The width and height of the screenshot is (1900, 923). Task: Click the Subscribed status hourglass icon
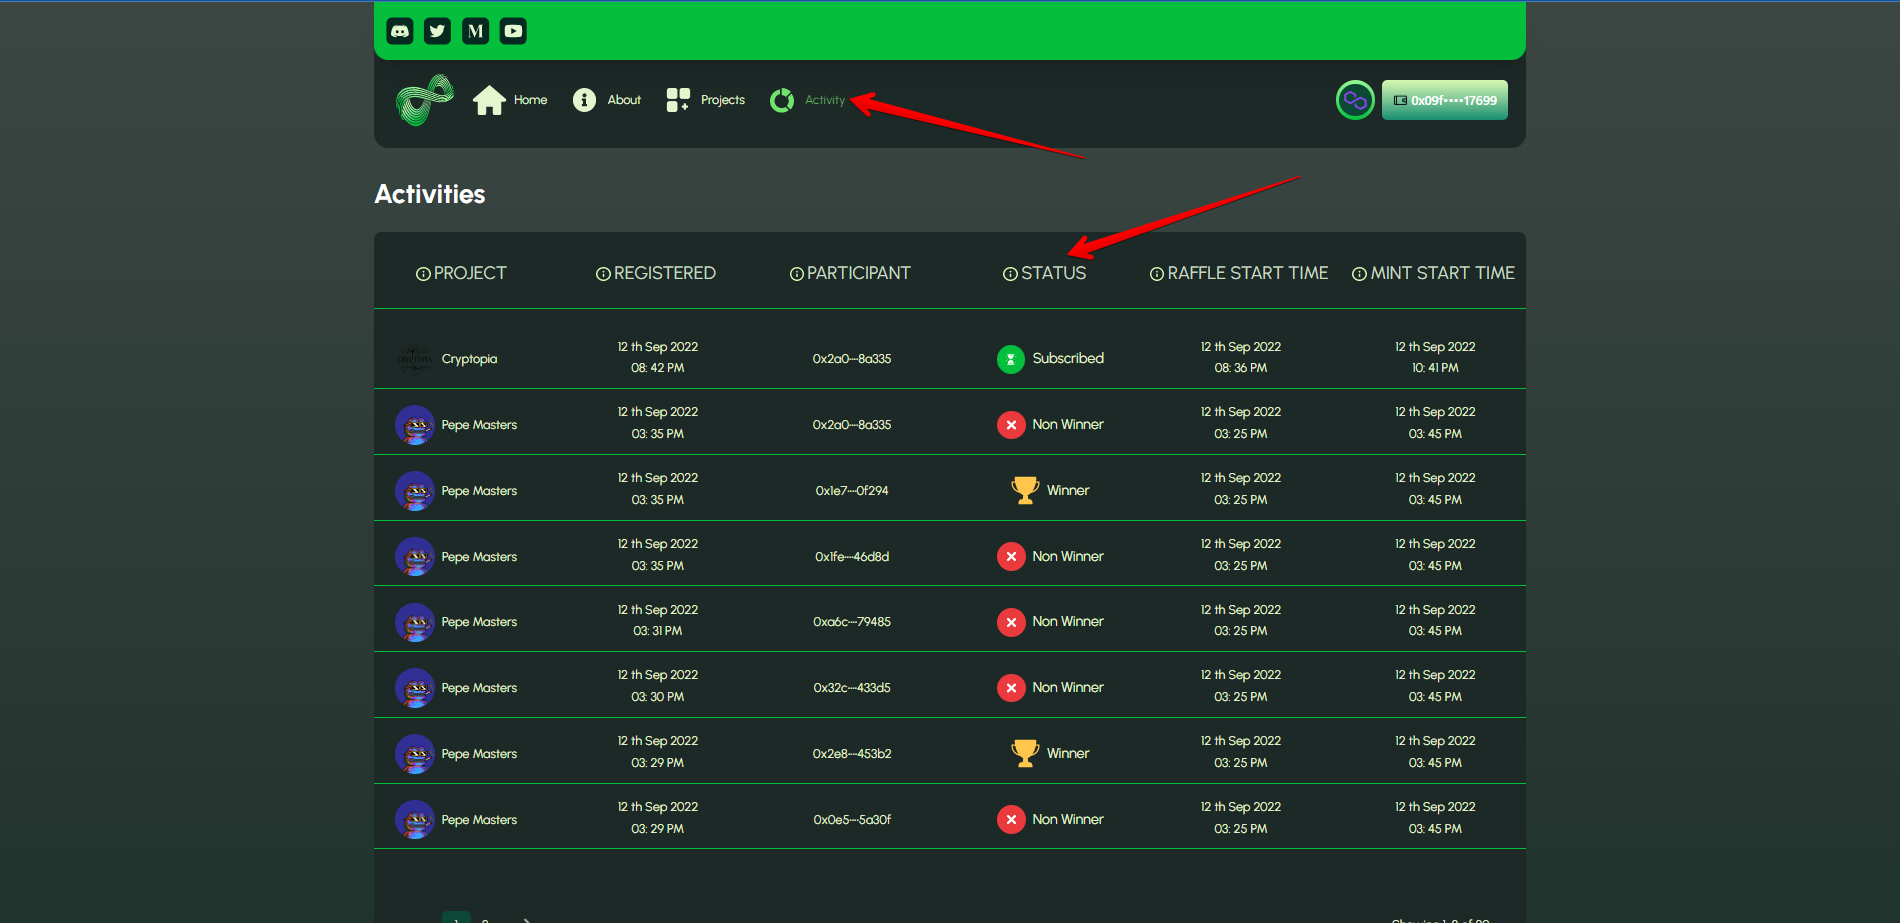pyautogui.click(x=1011, y=359)
